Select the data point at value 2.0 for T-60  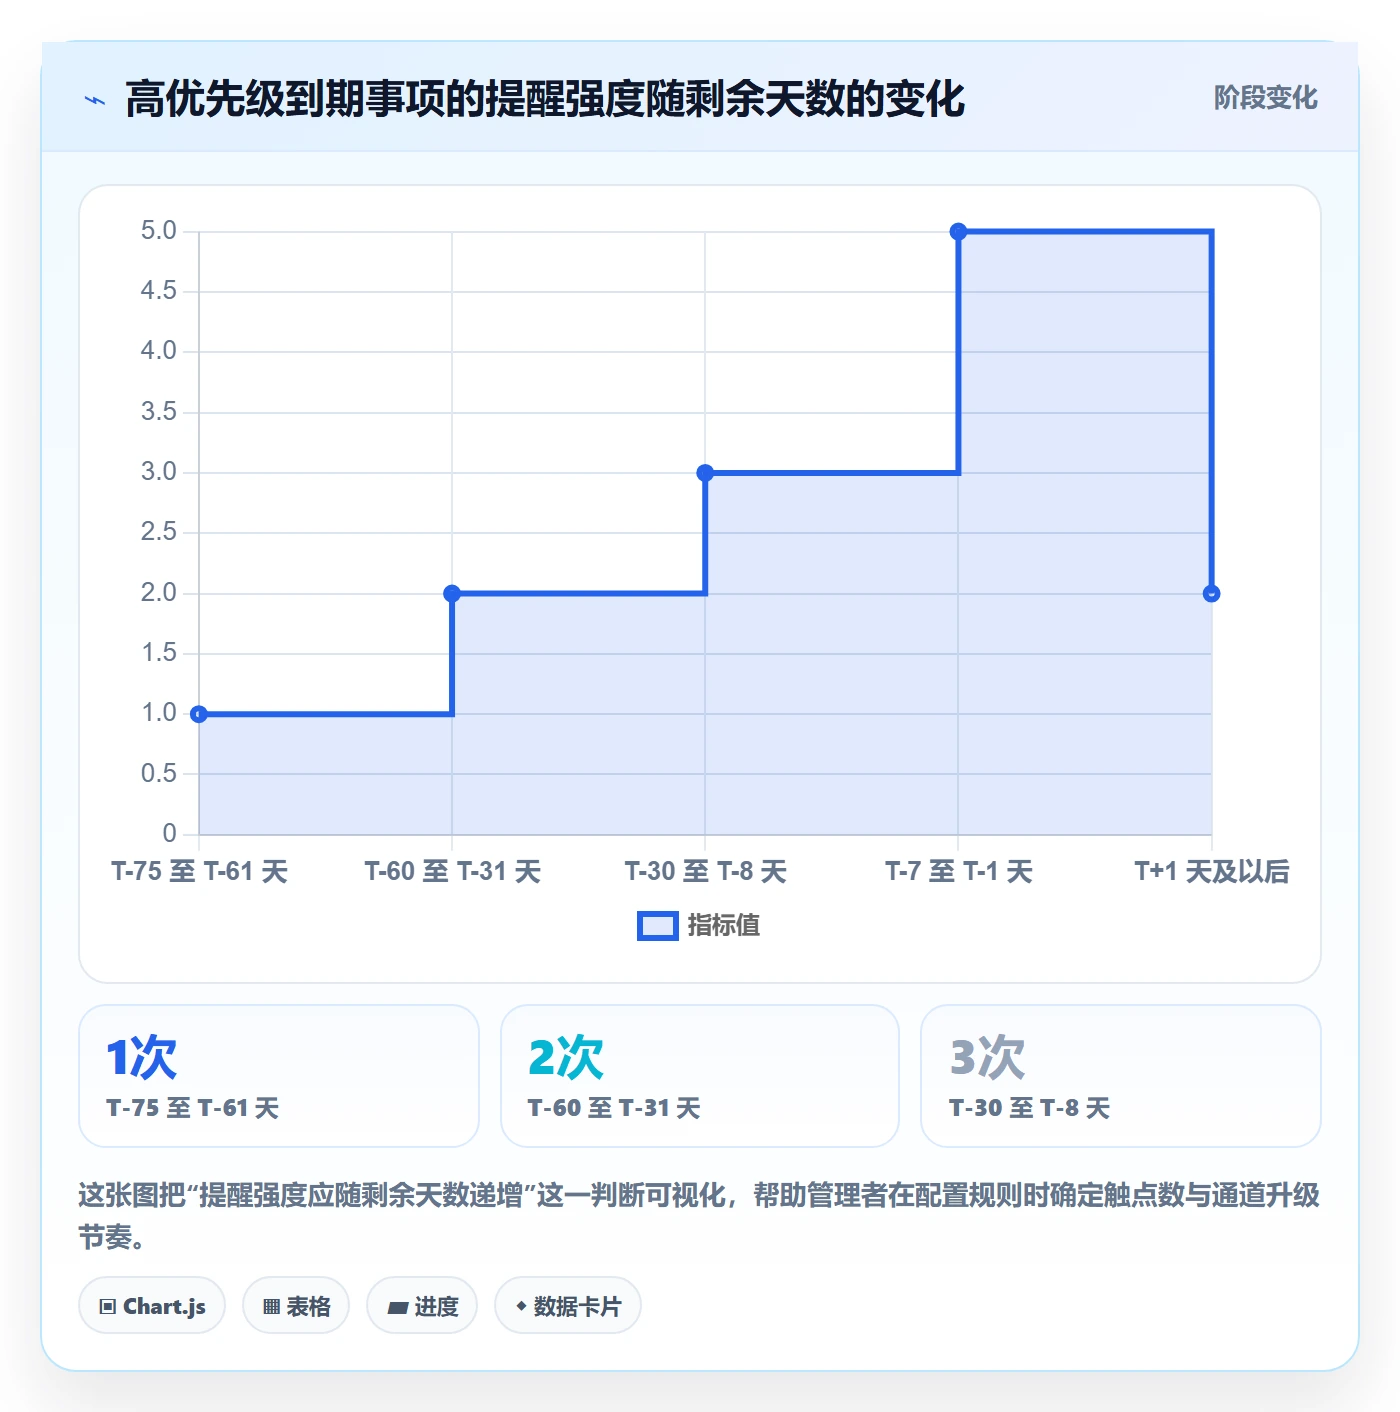click(452, 593)
